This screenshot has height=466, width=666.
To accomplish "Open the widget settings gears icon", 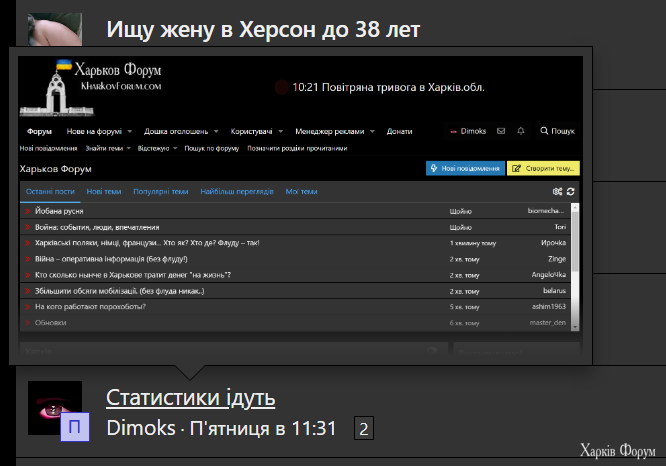I will [557, 192].
